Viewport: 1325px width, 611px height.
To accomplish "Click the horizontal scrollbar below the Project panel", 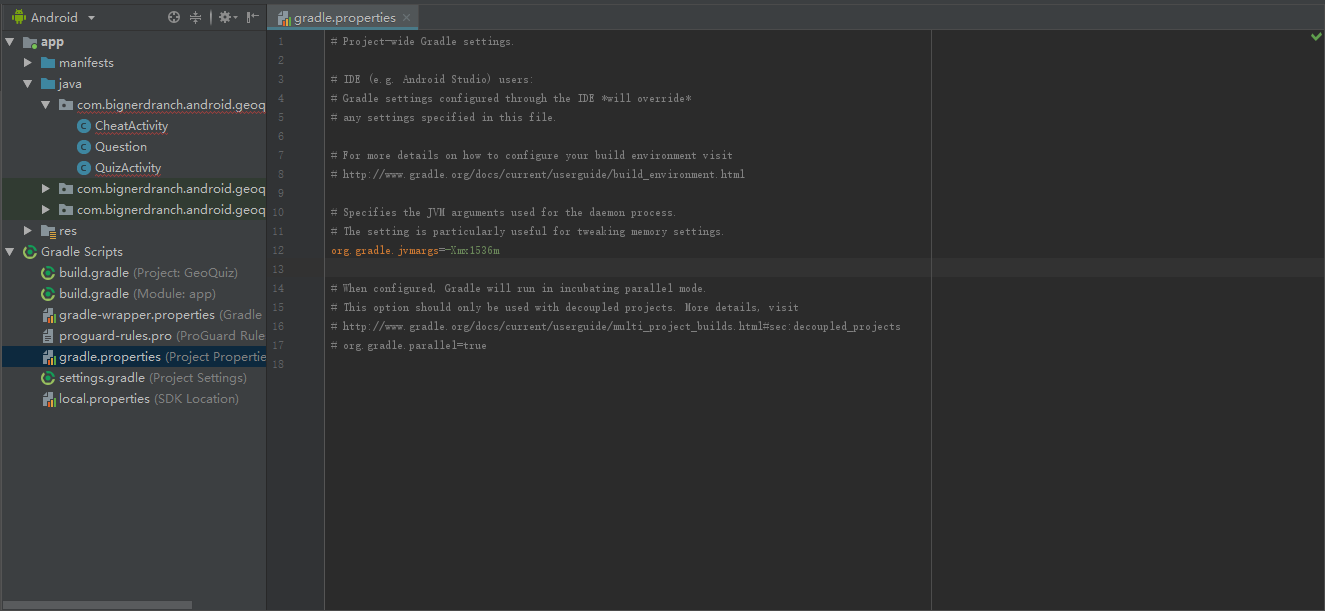I will pos(97,605).
